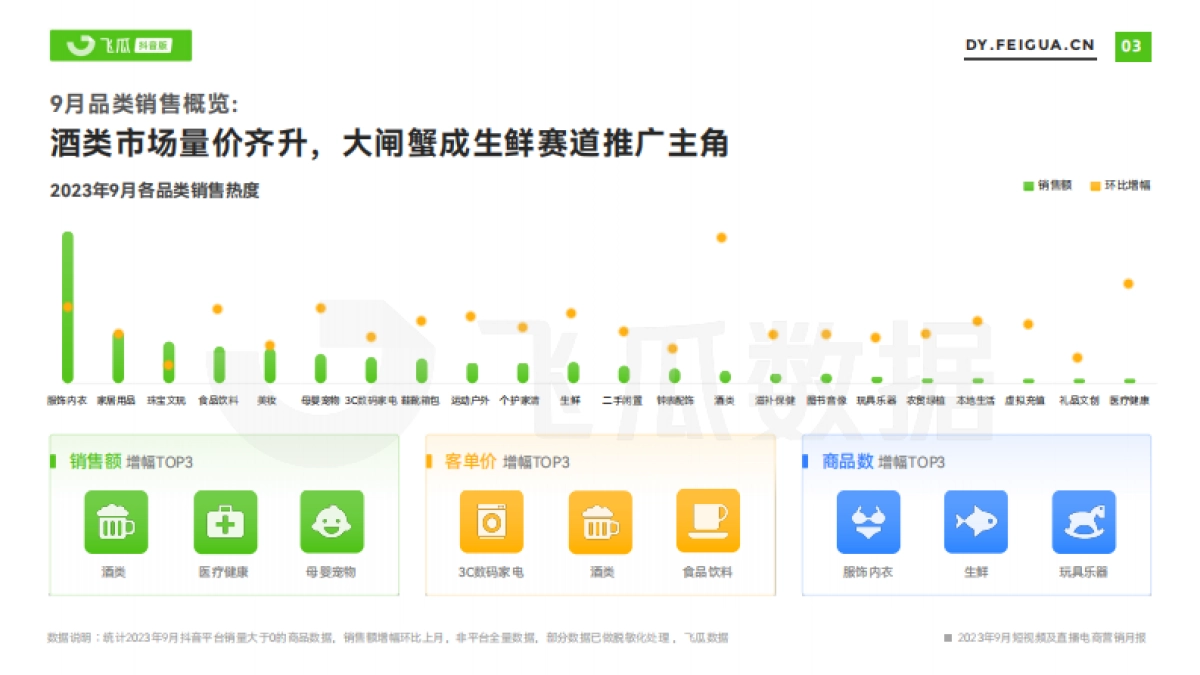The width and height of the screenshot is (1200, 675).
Task: Select the beer mug icon for 酒类
Action: 116,521
